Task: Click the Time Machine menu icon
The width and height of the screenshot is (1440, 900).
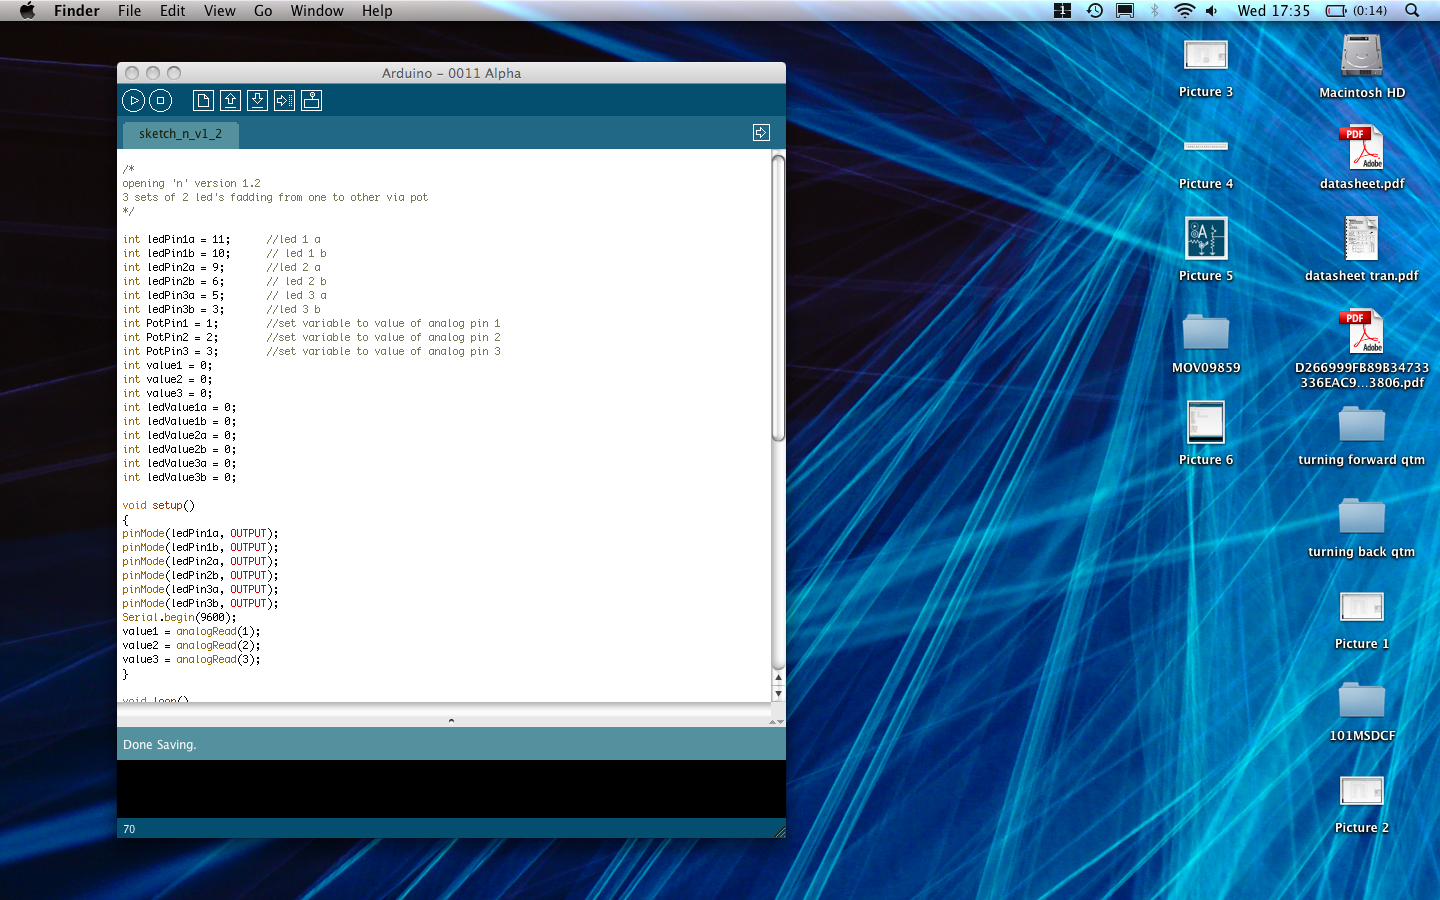Action: 1095,11
